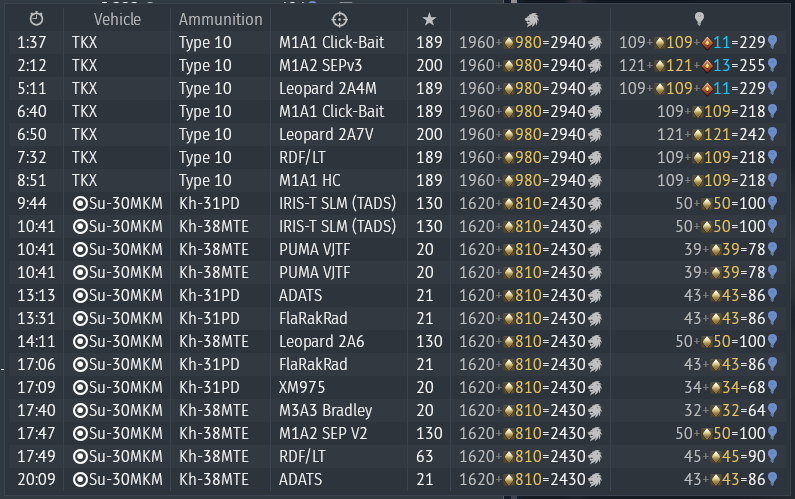Click the RDF/LT target at 7:32
The height and width of the screenshot is (499, 795).
[x=302, y=158]
